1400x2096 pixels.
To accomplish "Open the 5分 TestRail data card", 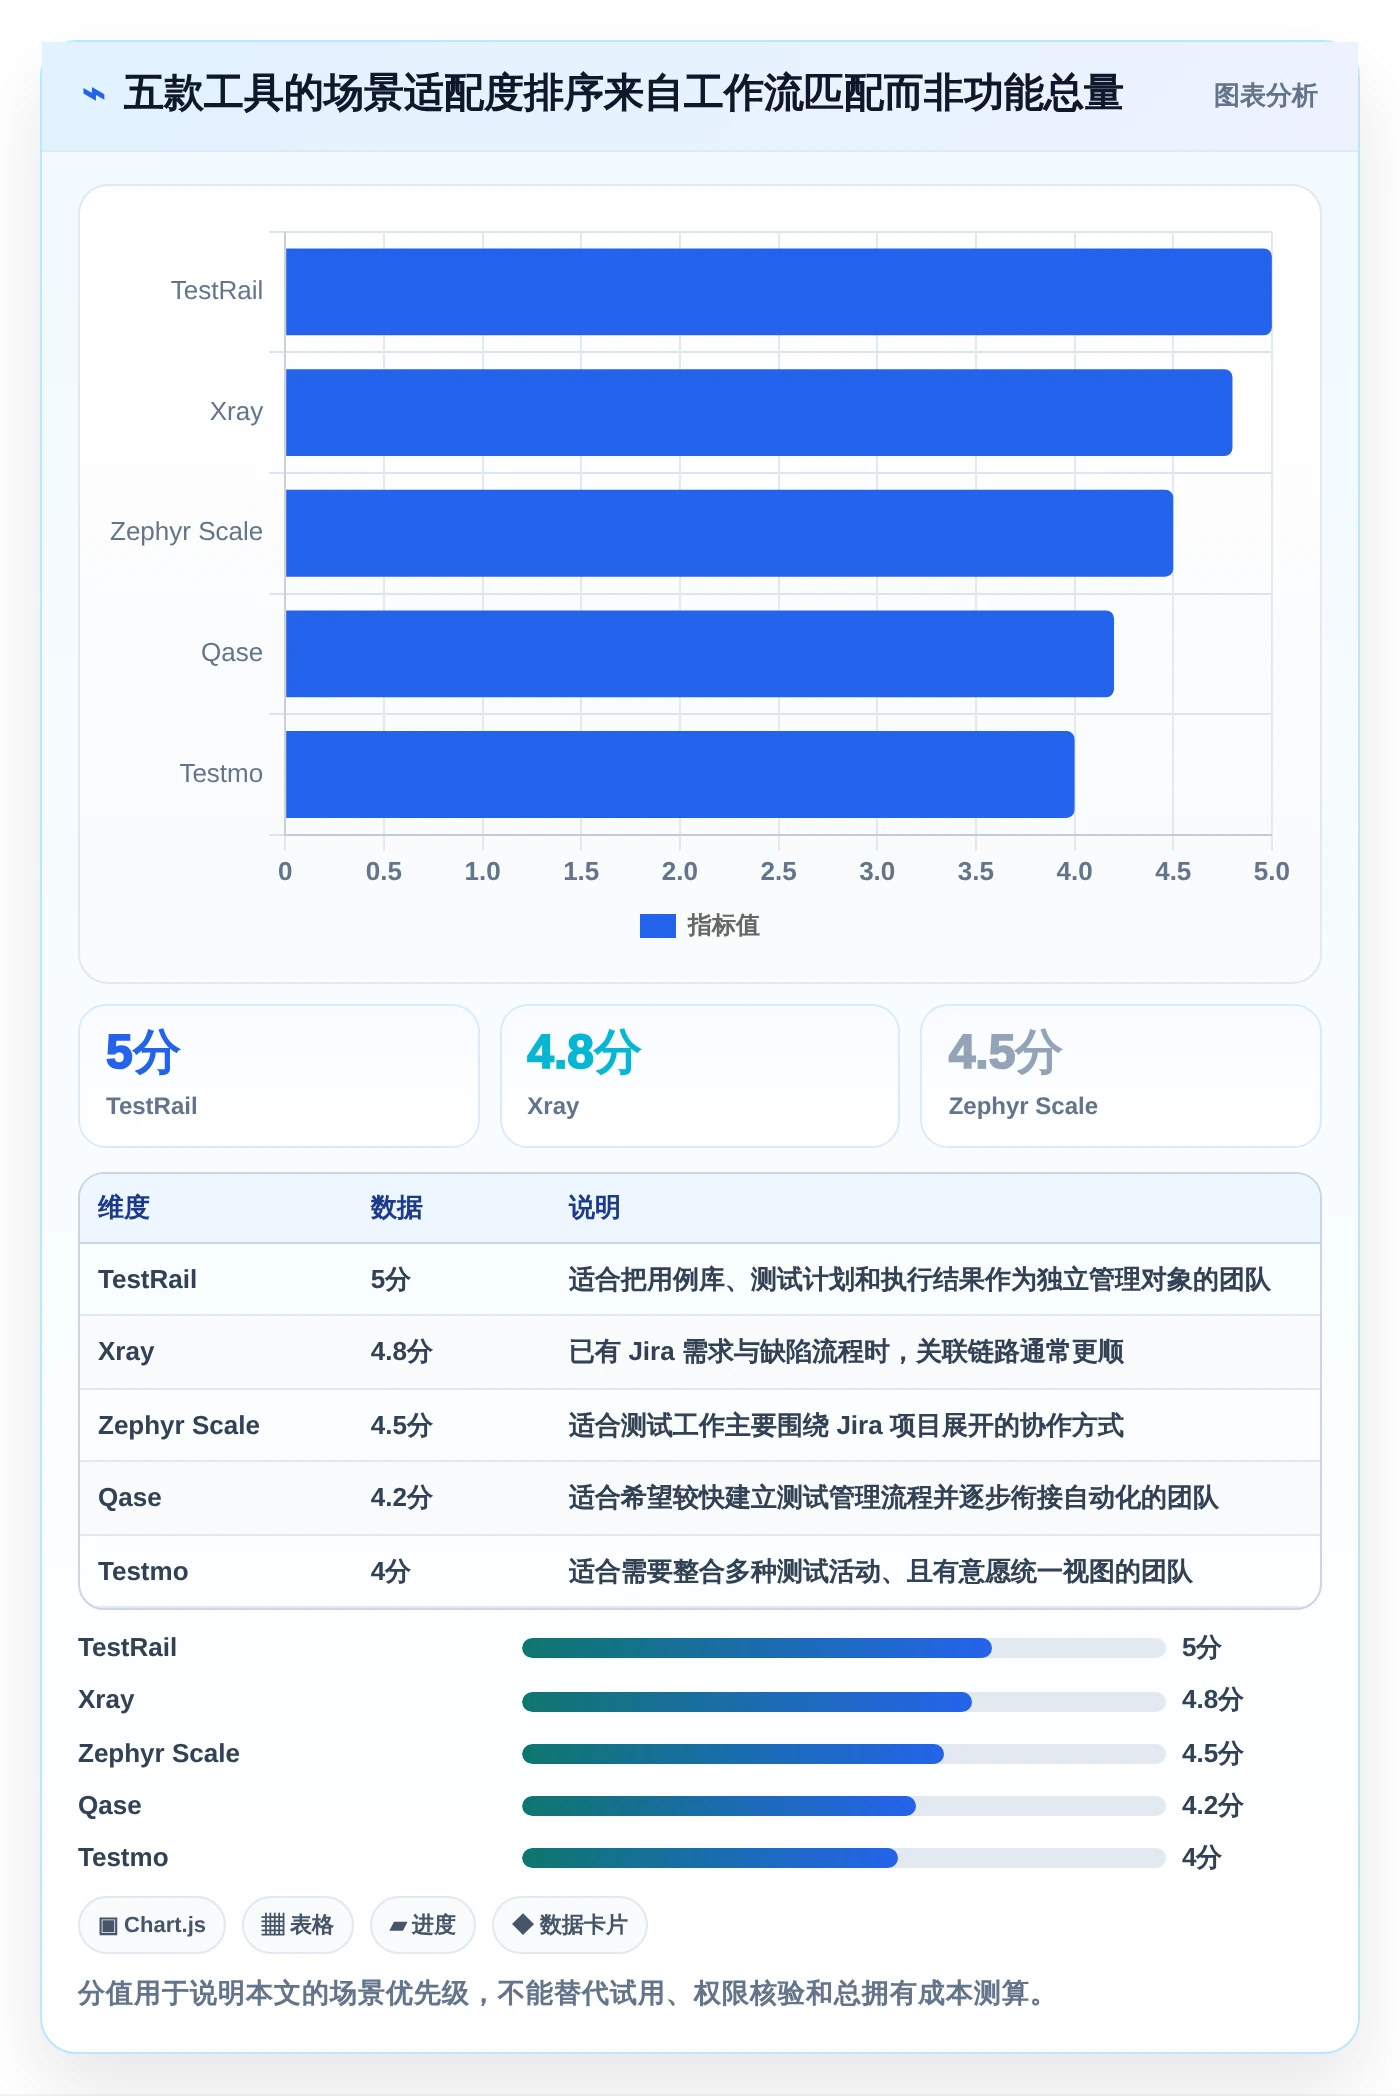I will tap(279, 1076).
